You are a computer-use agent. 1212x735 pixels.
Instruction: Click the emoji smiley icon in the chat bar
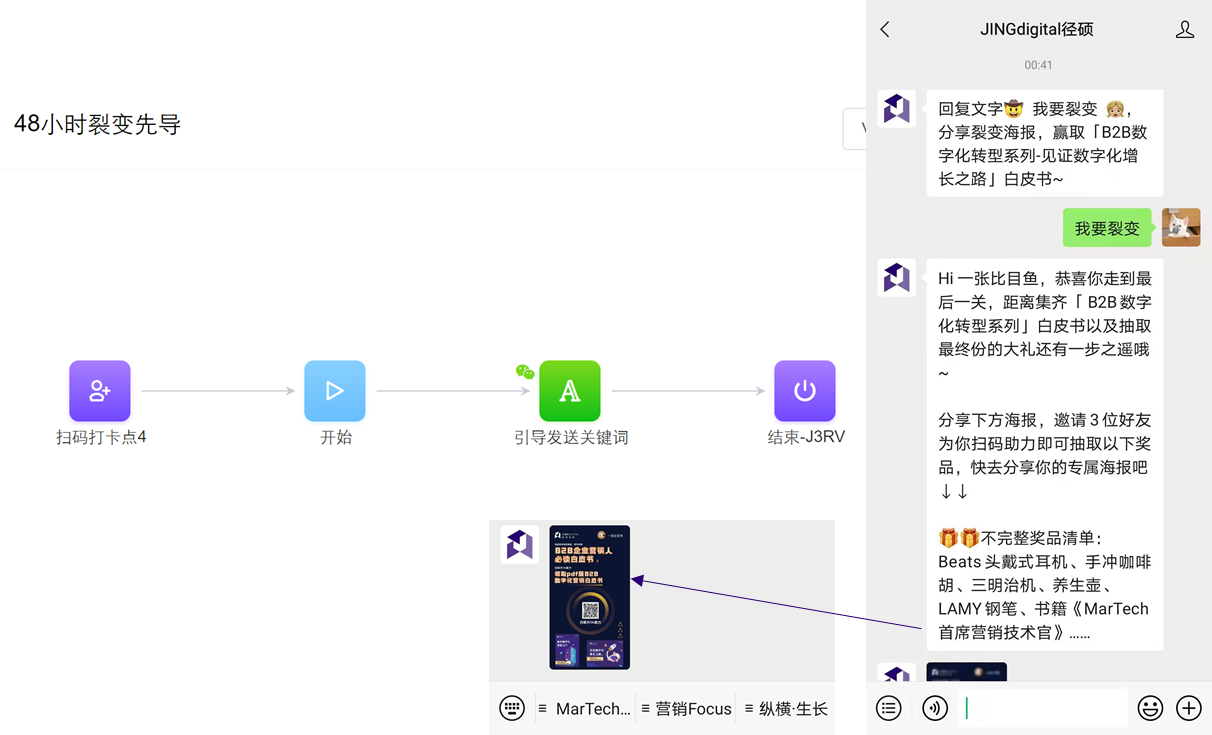pos(1150,708)
